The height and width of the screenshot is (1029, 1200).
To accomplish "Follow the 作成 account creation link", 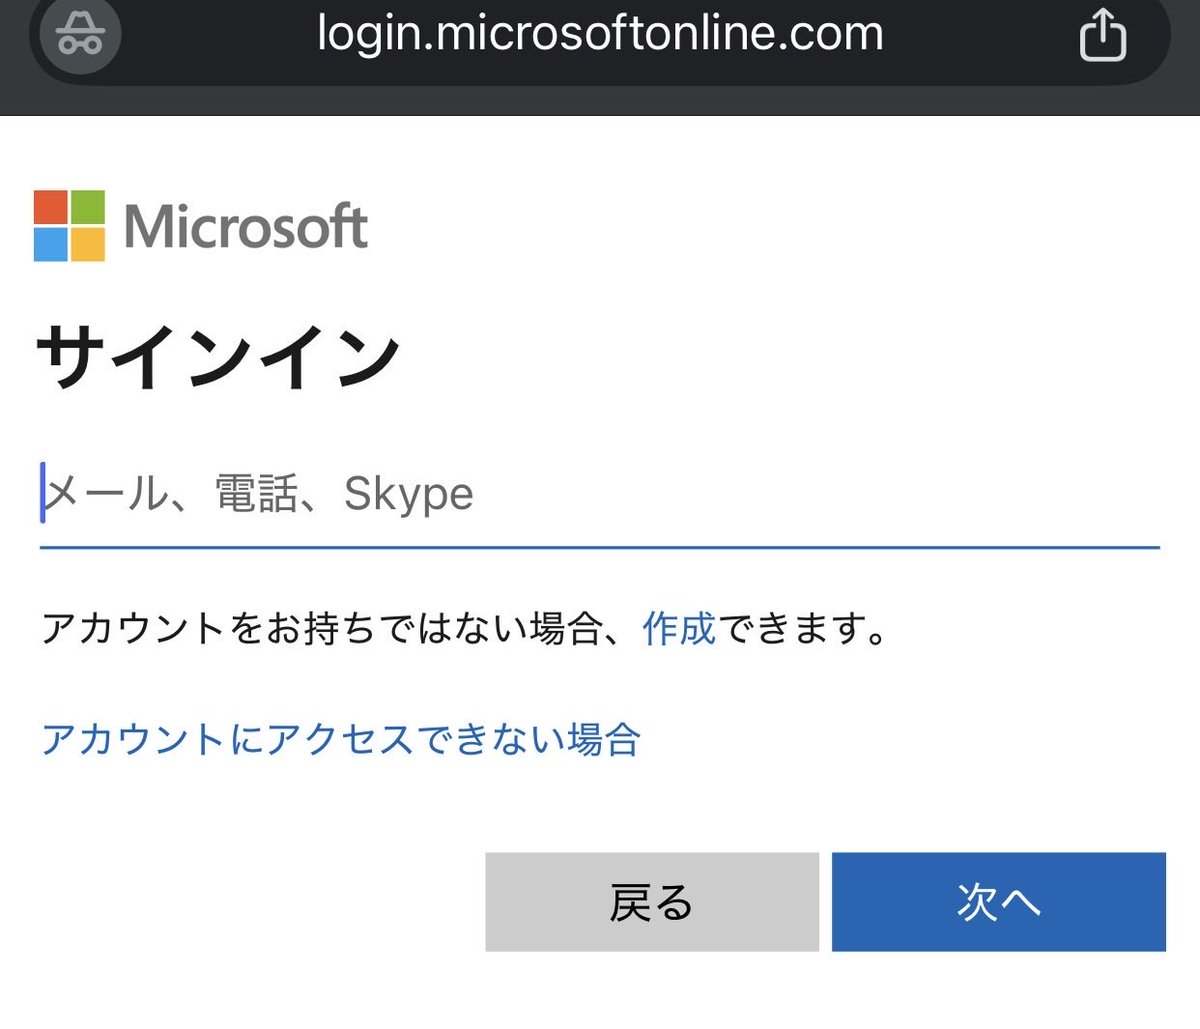I will click(679, 629).
